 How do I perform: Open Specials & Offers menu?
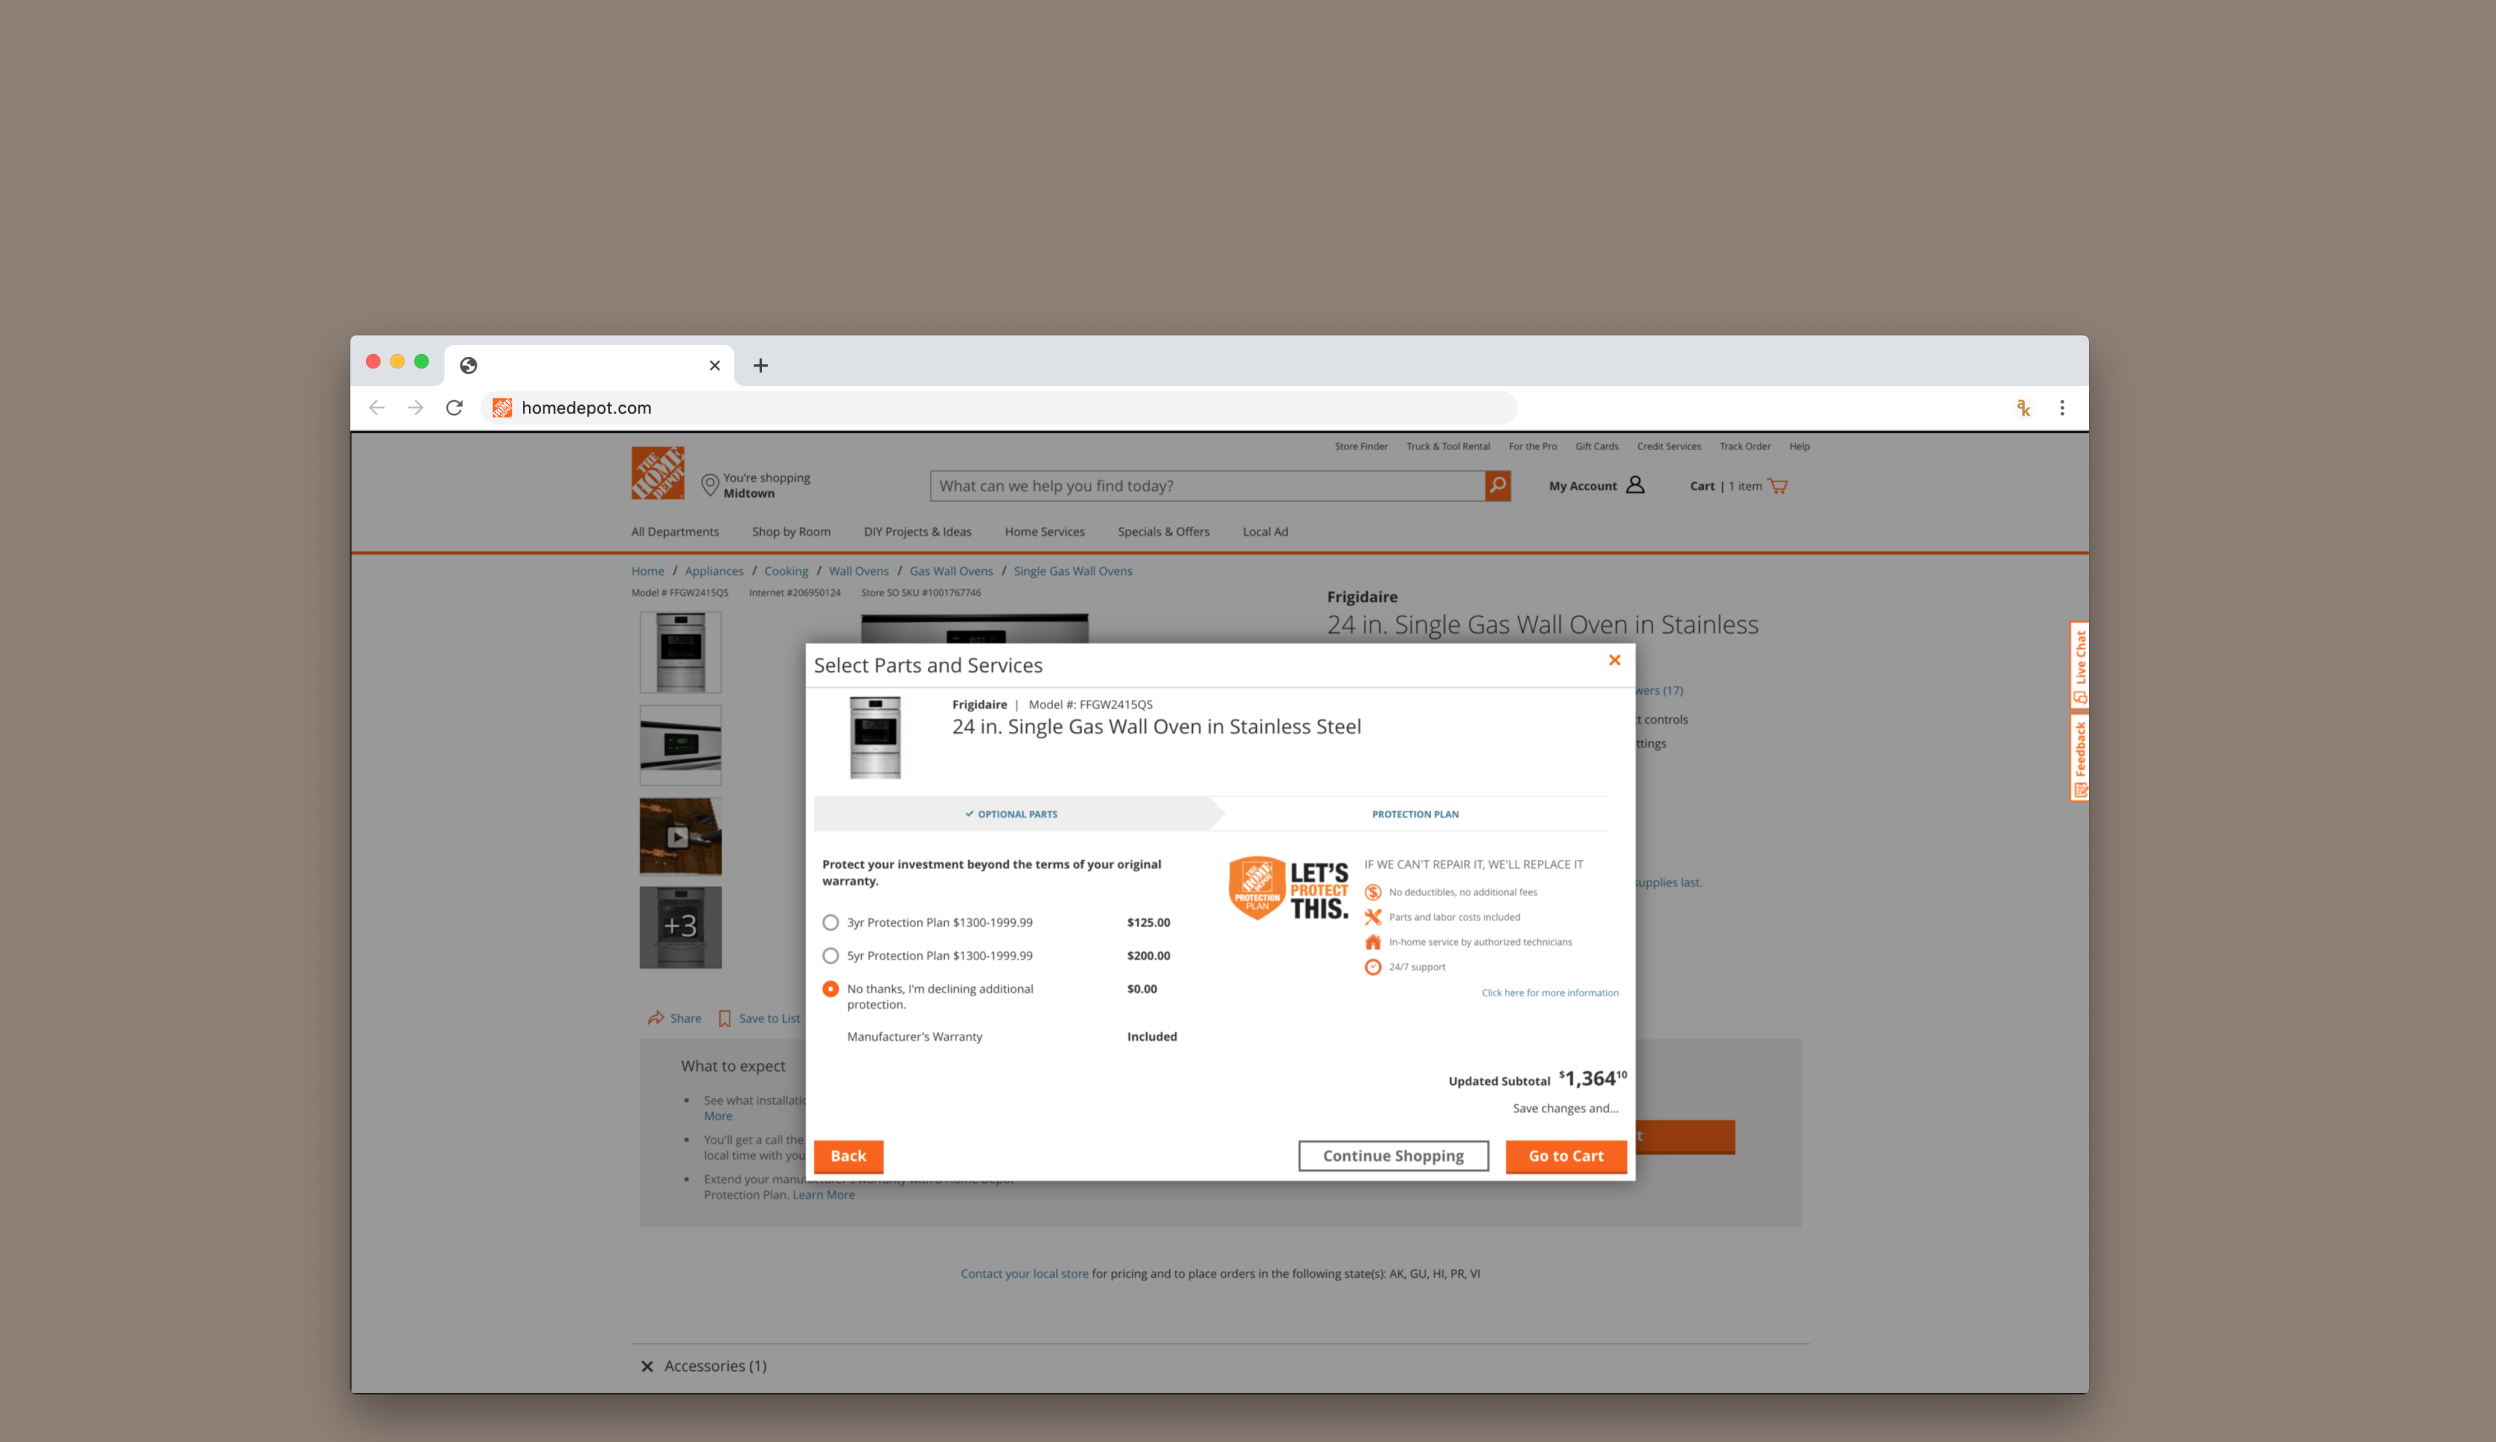tap(1164, 532)
